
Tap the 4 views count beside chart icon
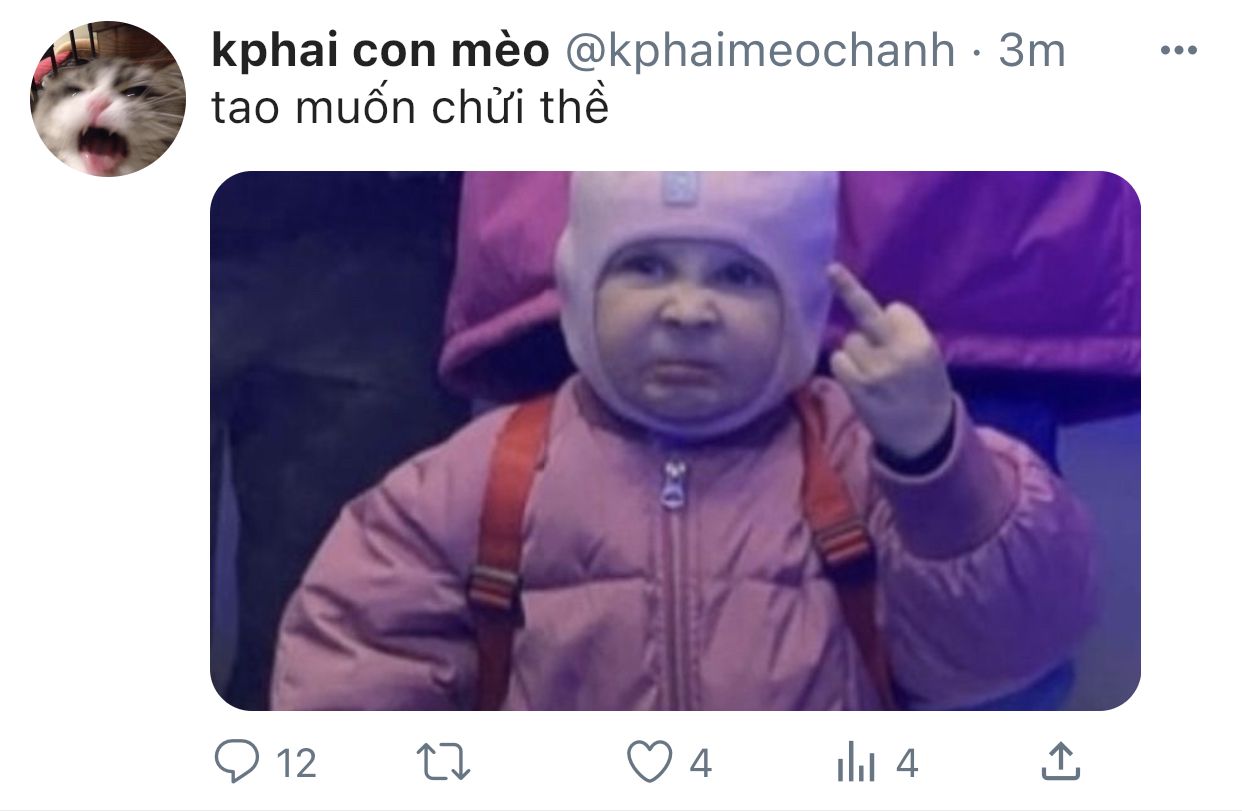(x=906, y=765)
